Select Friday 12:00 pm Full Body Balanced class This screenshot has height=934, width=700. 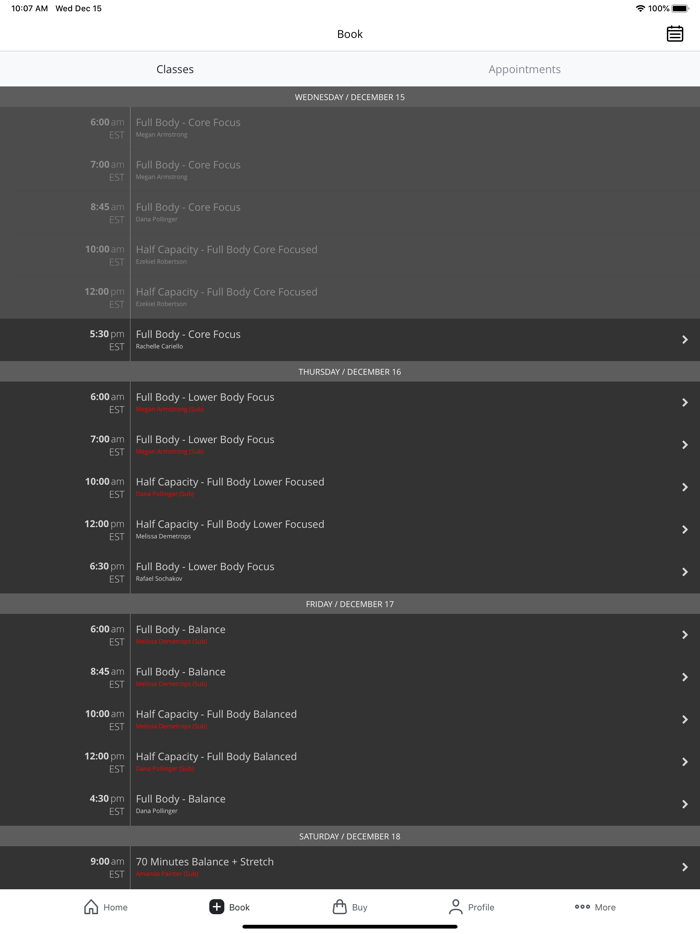coord(216,757)
